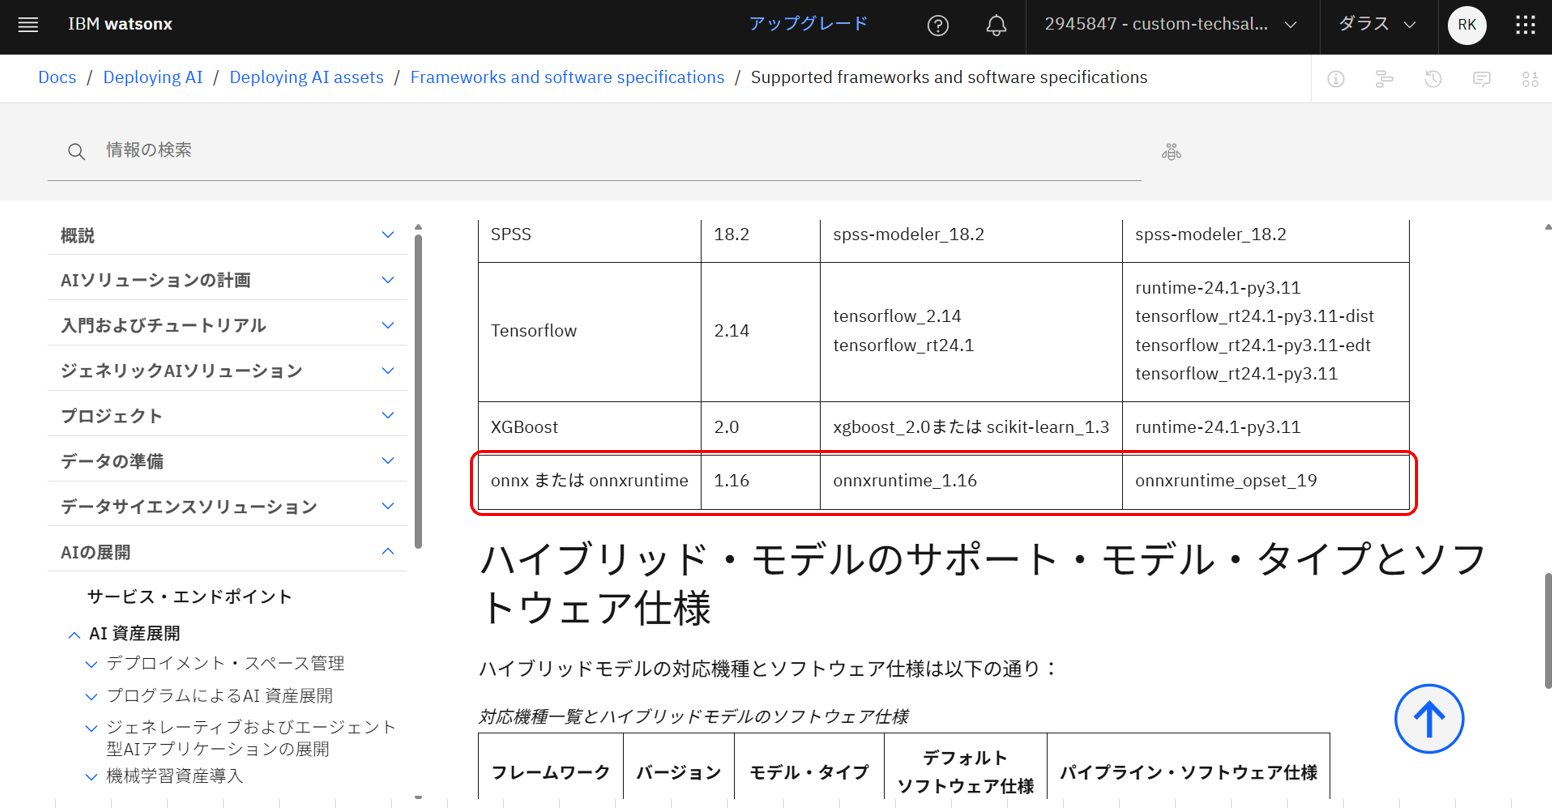Image resolution: width=1552 pixels, height=808 pixels.
Task: Click the search magnifier icon
Action: pyautogui.click(x=76, y=152)
